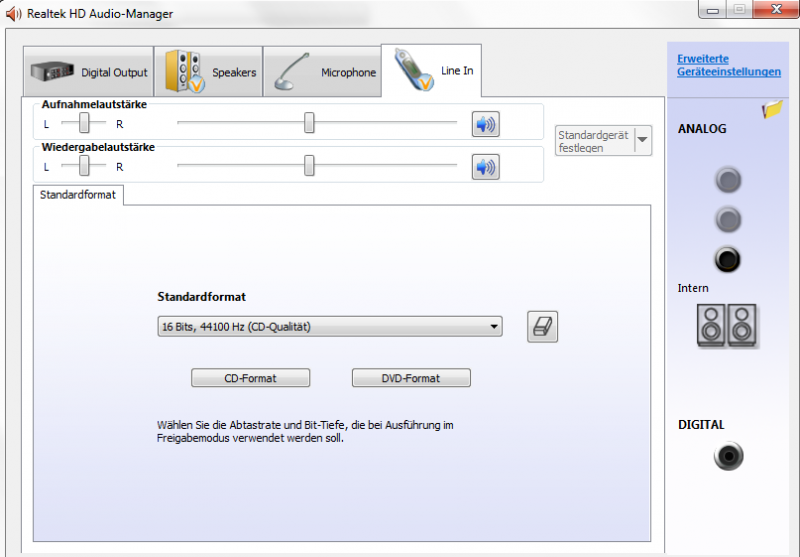The height and width of the screenshot is (557, 800).
Task: Select the Standardformat sub-tab
Action: pos(78,195)
